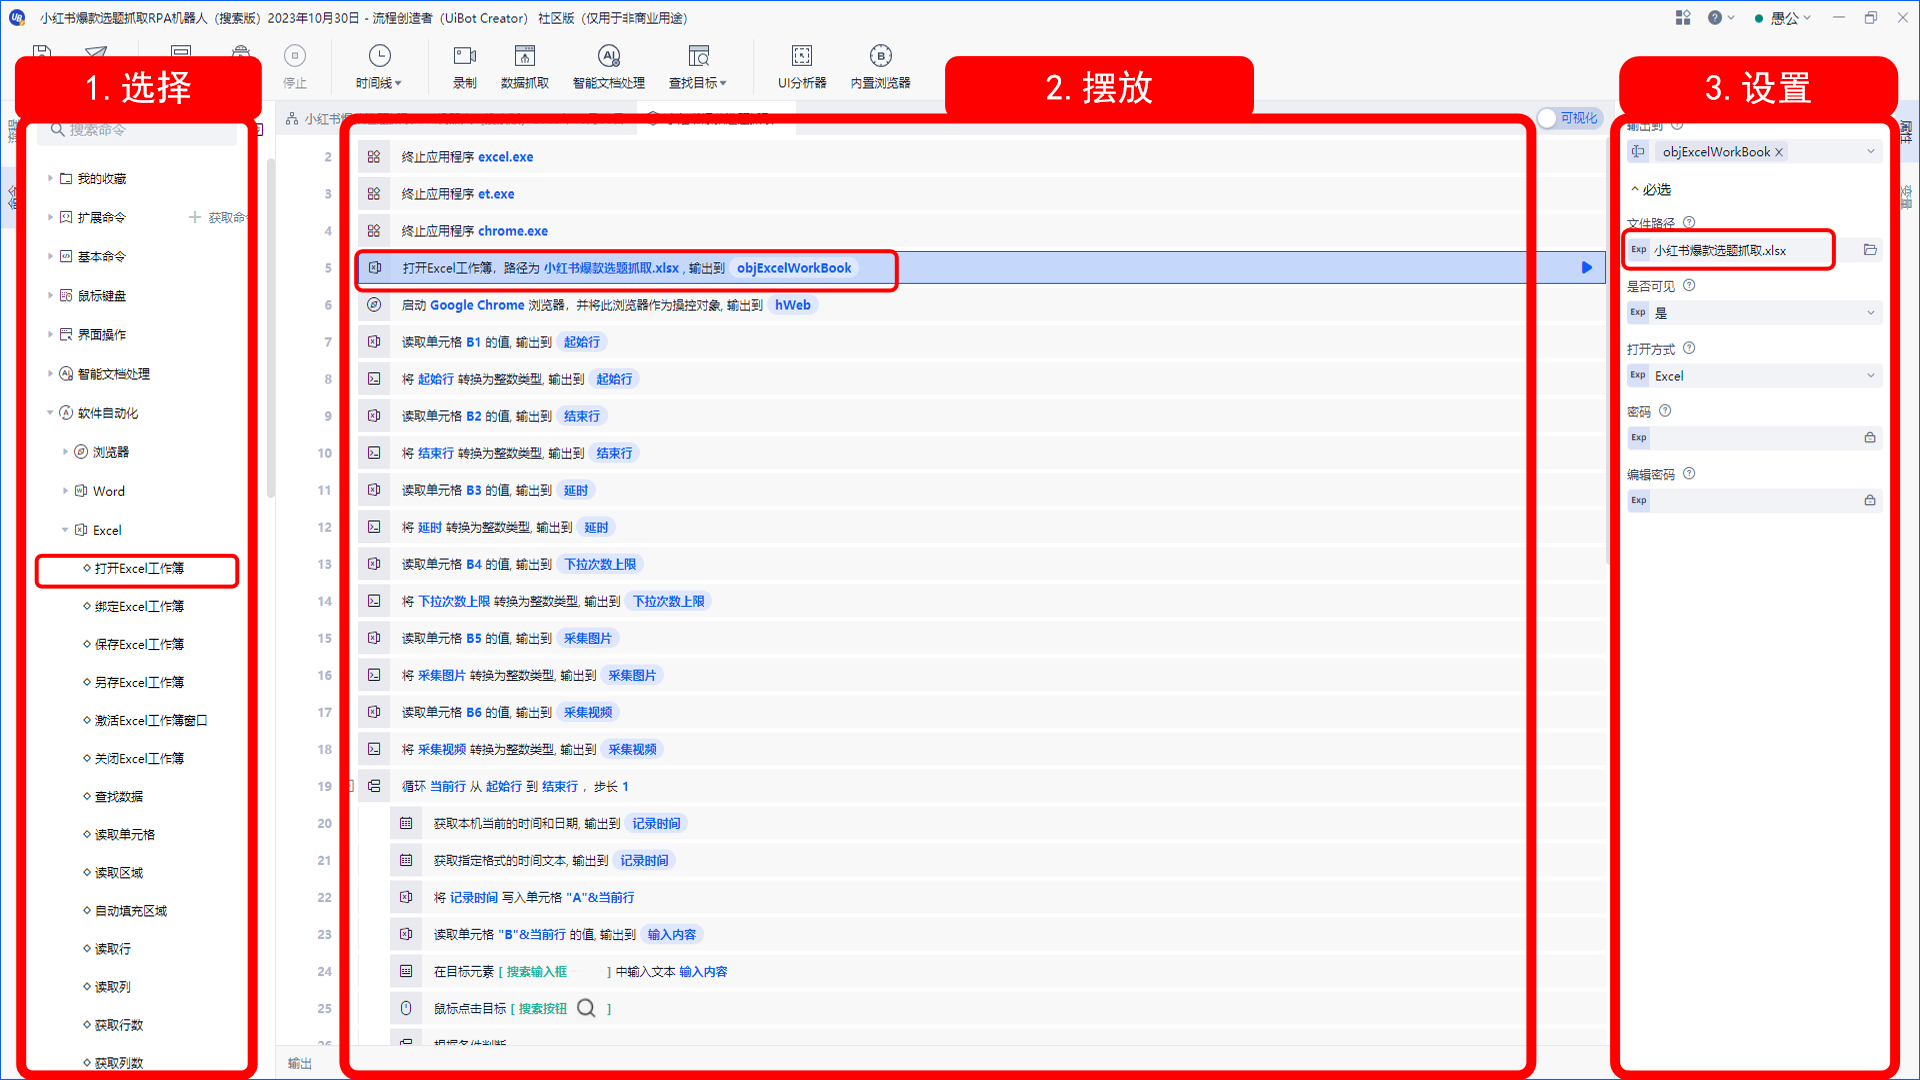Click the icon of 读取单元格 B1 row
The height and width of the screenshot is (1080, 1920).
[x=374, y=342]
